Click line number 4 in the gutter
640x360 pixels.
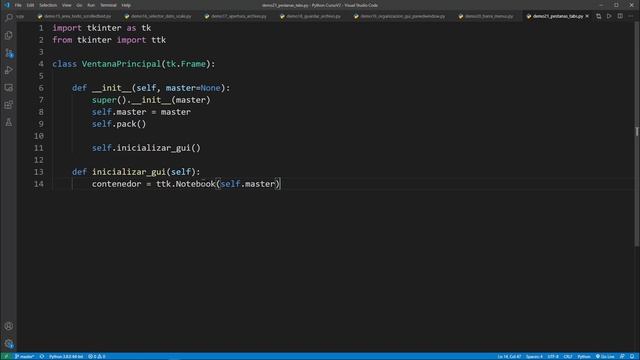point(41,64)
